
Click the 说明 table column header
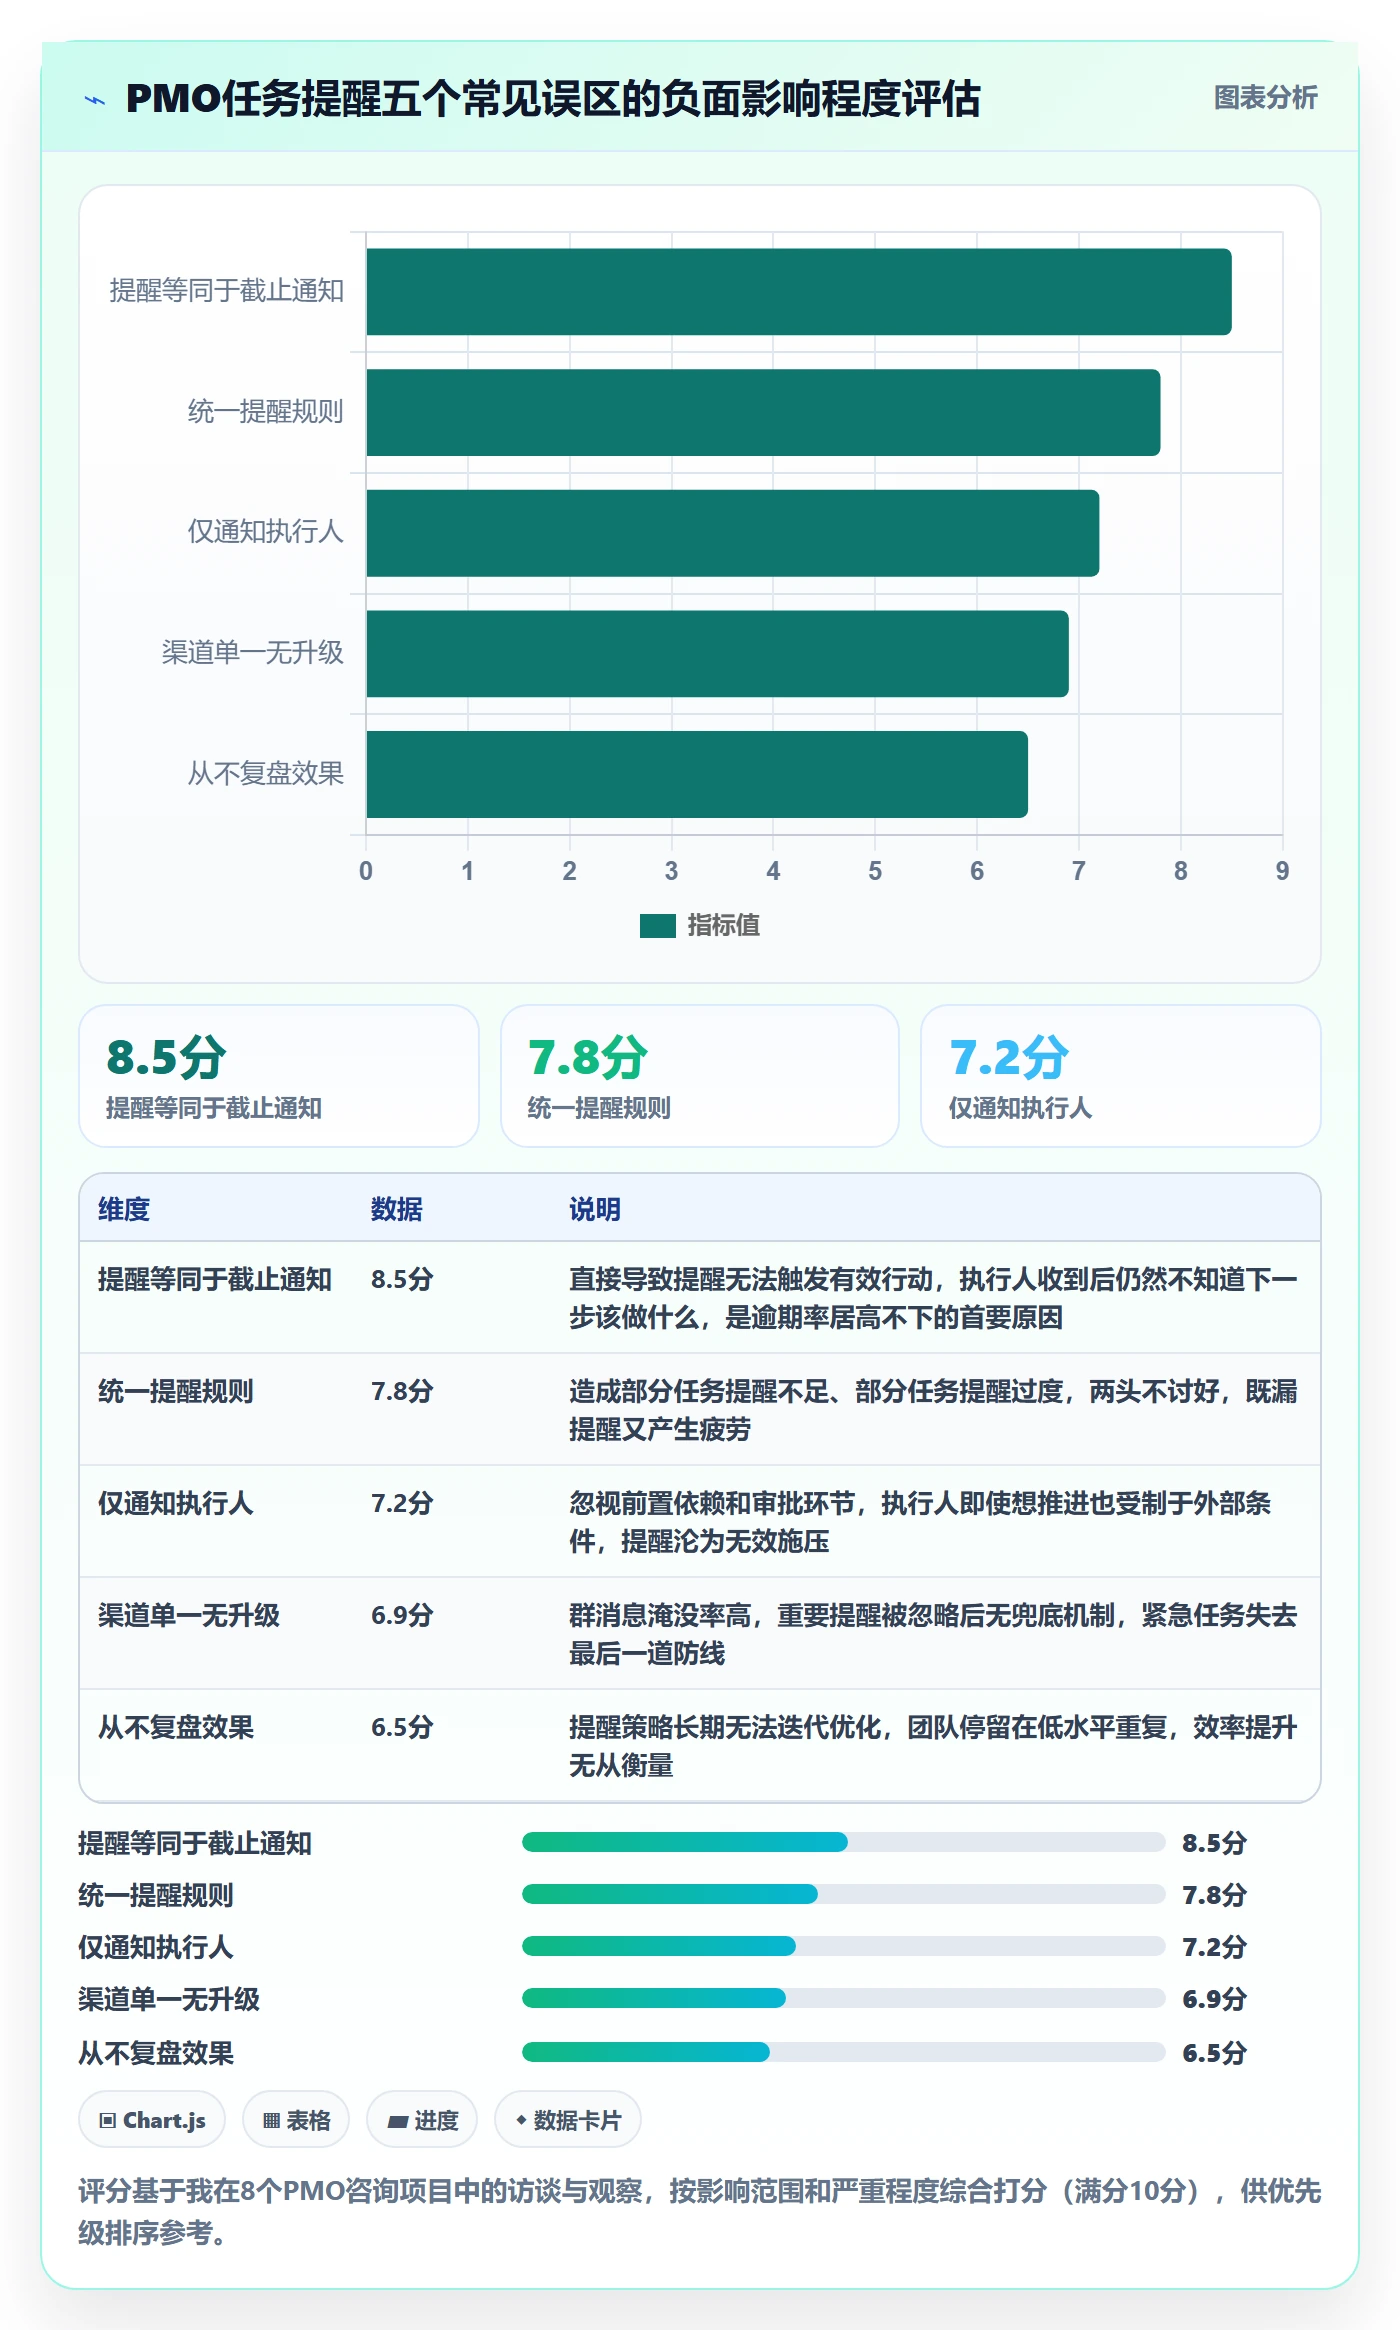coord(595,1209)
